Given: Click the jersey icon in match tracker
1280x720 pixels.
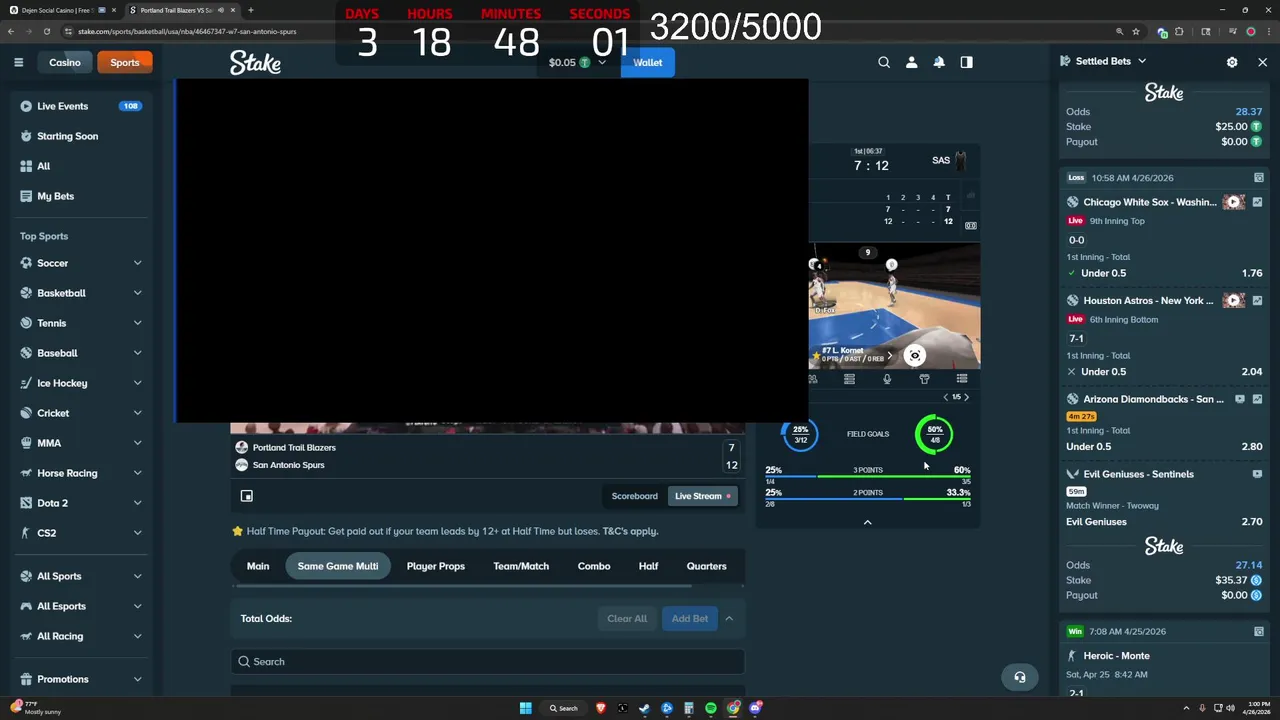Looking at the screenshot, I should (x=924, y=379).
